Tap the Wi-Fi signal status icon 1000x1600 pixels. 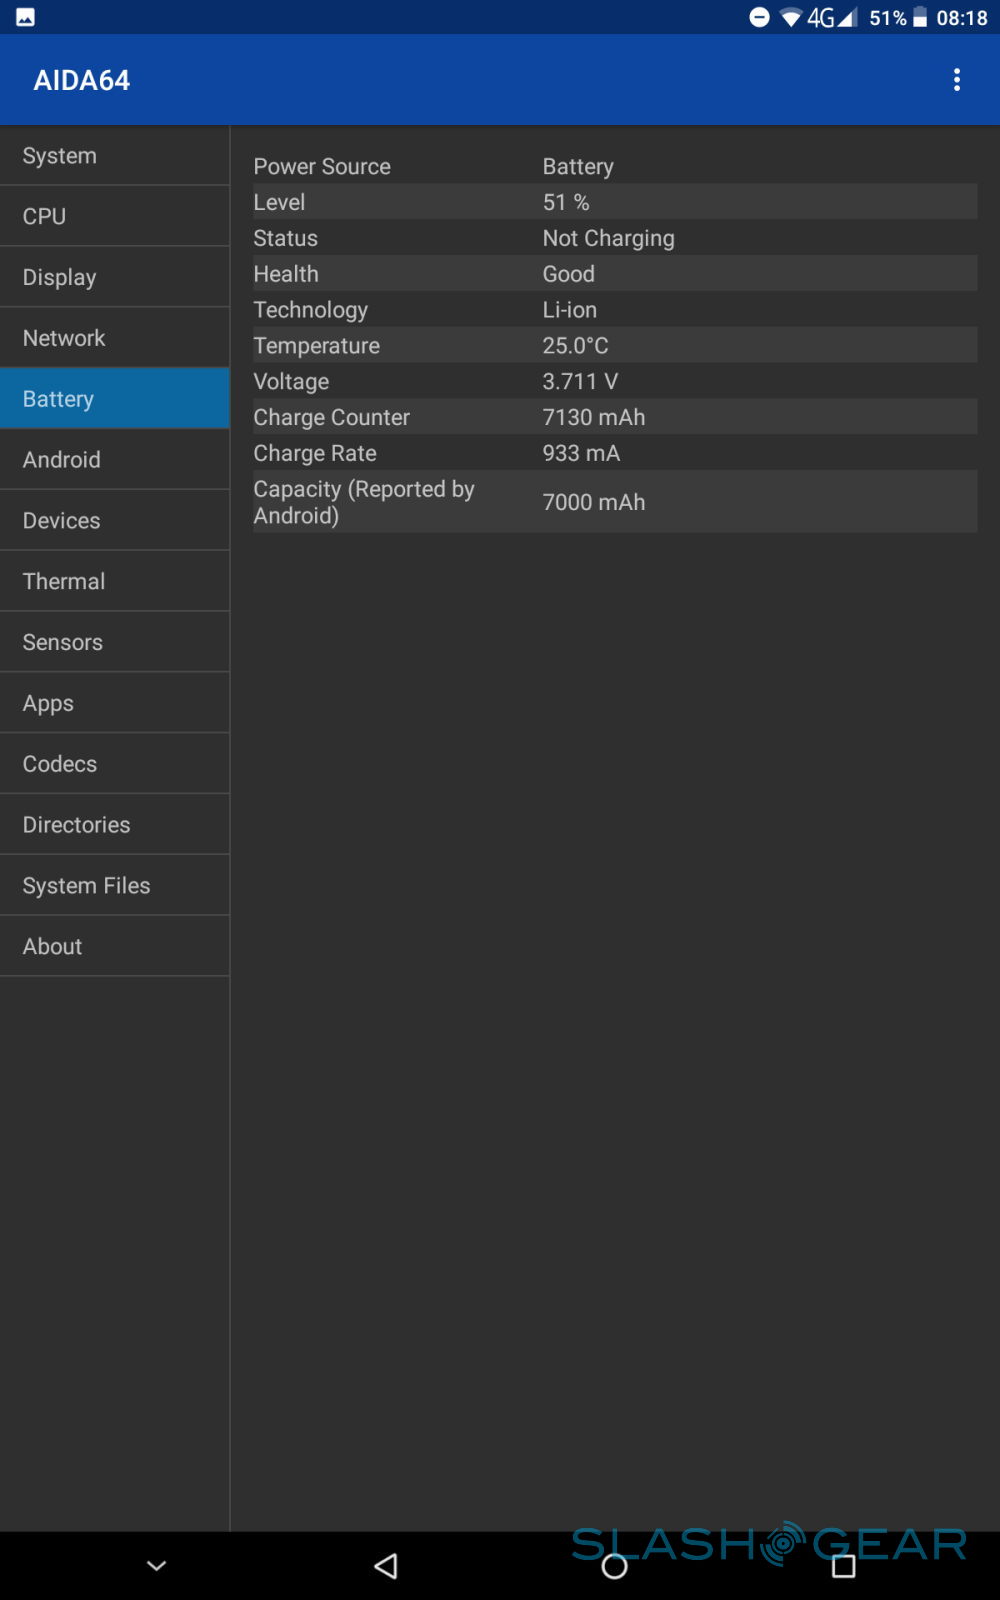click(x=791, y=18)
